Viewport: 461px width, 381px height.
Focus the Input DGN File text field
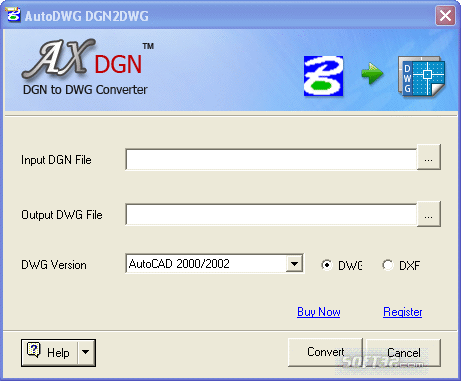(x=271, y=159)
